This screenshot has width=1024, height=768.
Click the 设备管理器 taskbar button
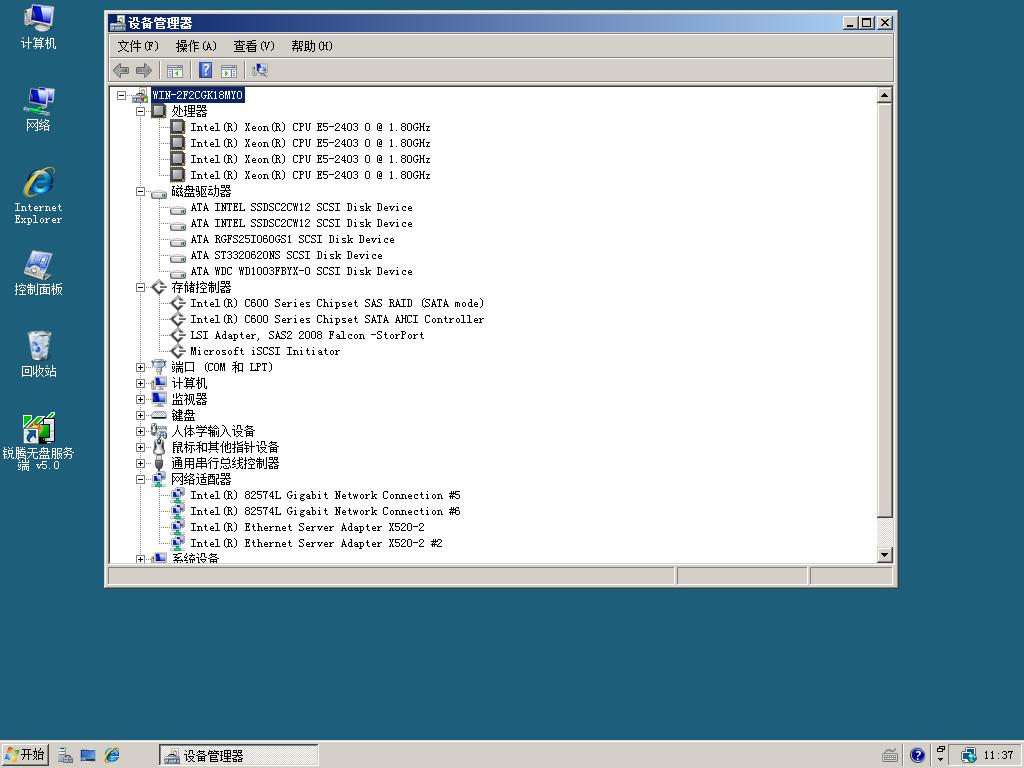(238, 756)
